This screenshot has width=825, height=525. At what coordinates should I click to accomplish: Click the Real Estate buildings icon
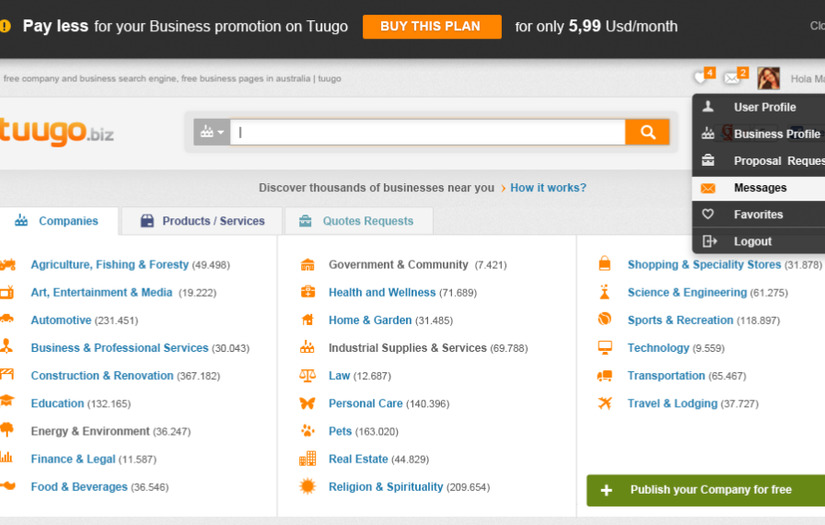point(307,459)
